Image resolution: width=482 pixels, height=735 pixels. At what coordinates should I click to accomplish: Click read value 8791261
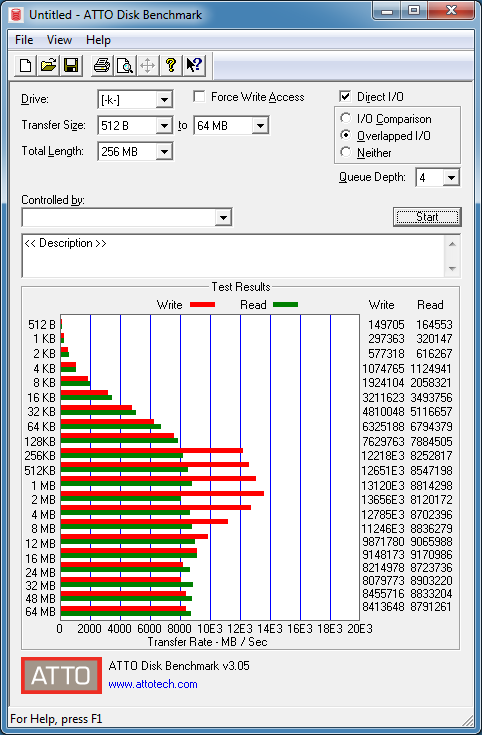431,607
